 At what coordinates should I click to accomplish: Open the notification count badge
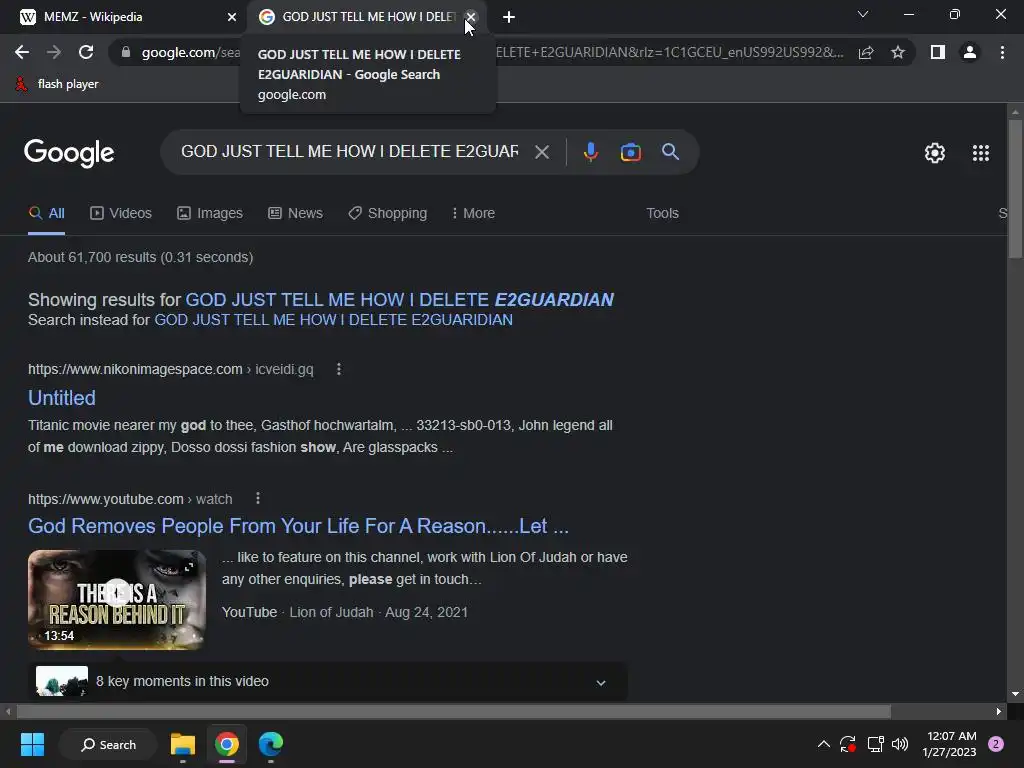(x=996, y=744)
